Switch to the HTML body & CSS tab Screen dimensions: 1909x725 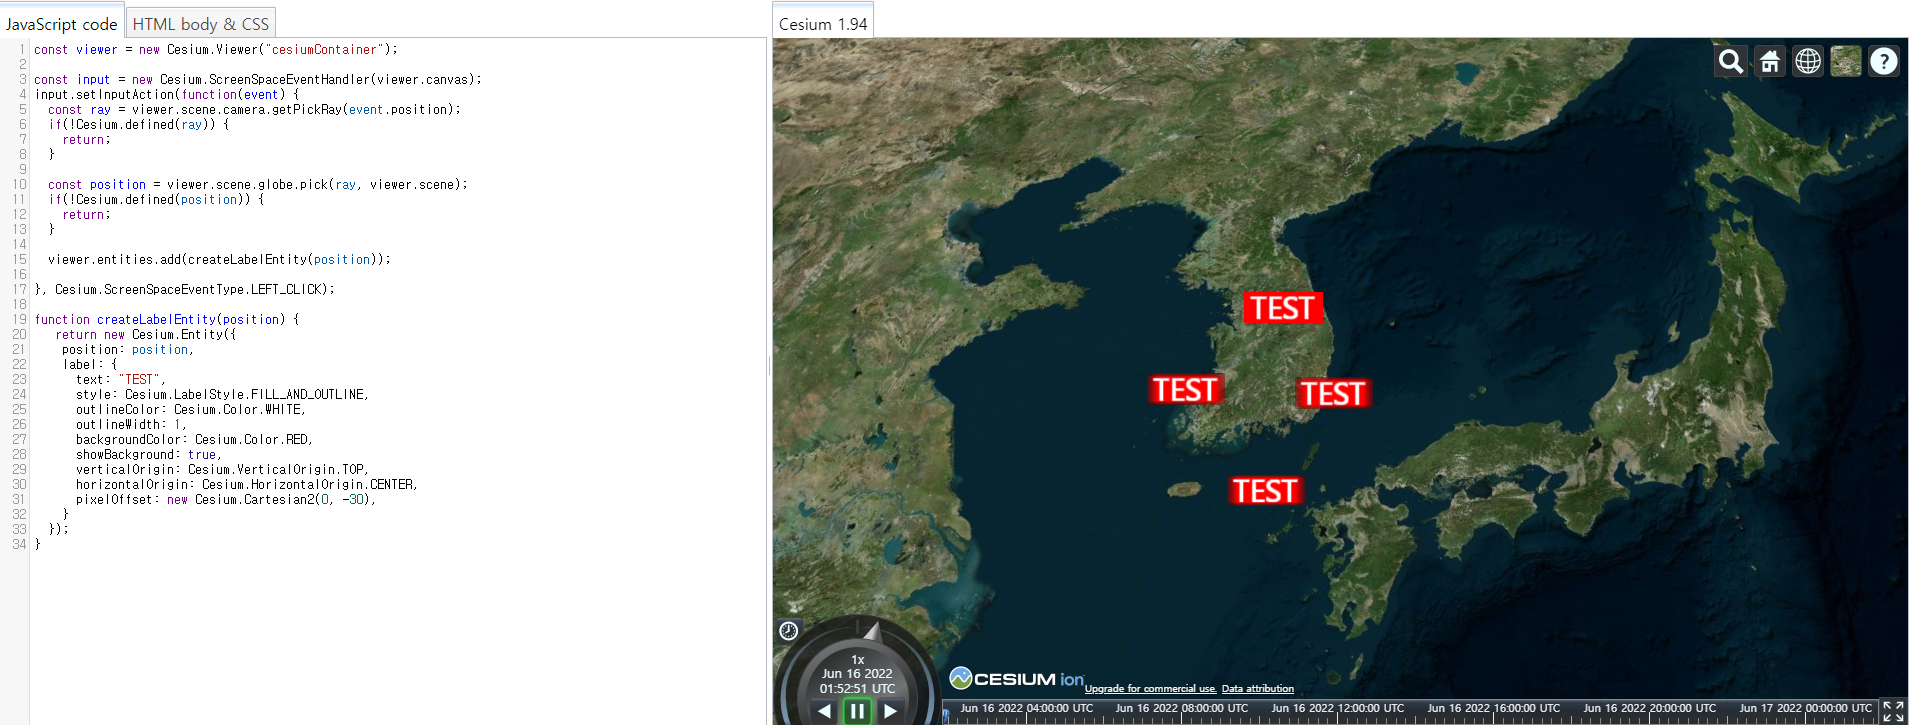pos(201,24)
